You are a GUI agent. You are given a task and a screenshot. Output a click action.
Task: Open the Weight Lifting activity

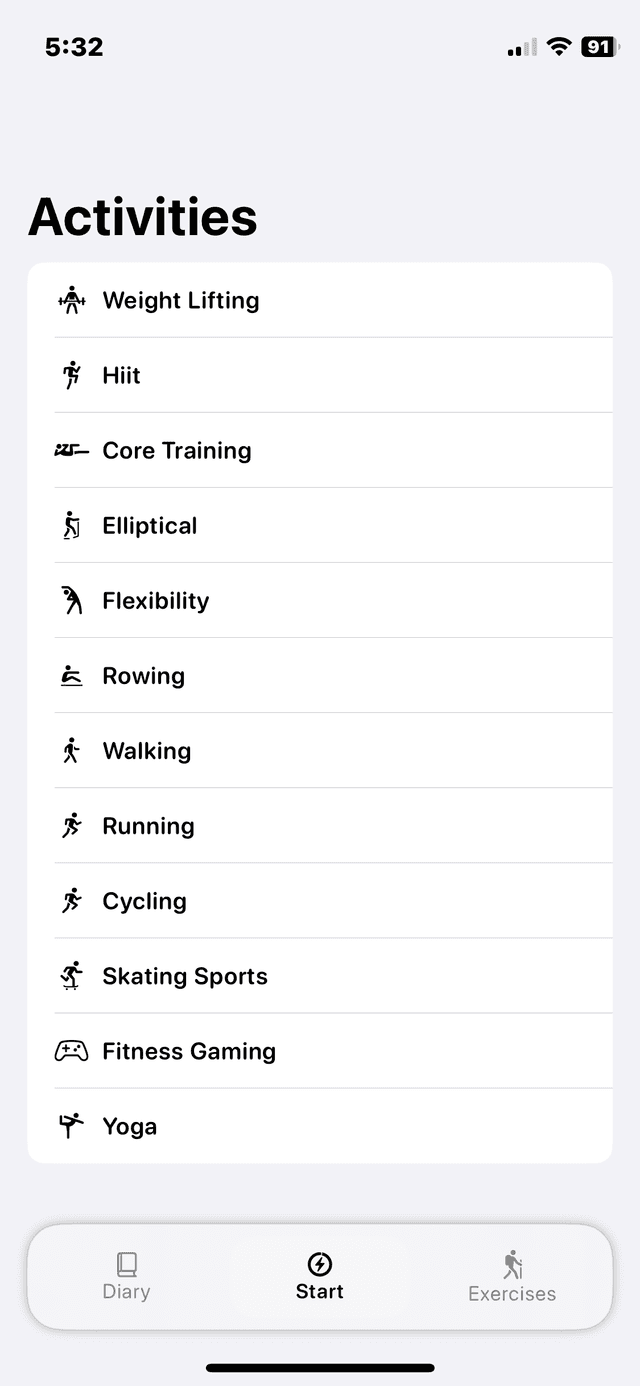[181, 300]
